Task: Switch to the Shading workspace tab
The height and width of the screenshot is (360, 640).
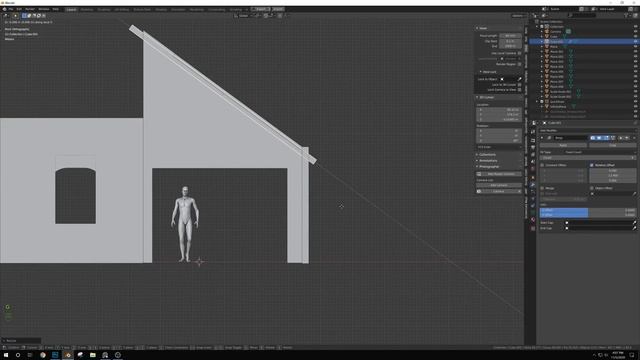Action: pyautogui.click(x=161, y=9)
